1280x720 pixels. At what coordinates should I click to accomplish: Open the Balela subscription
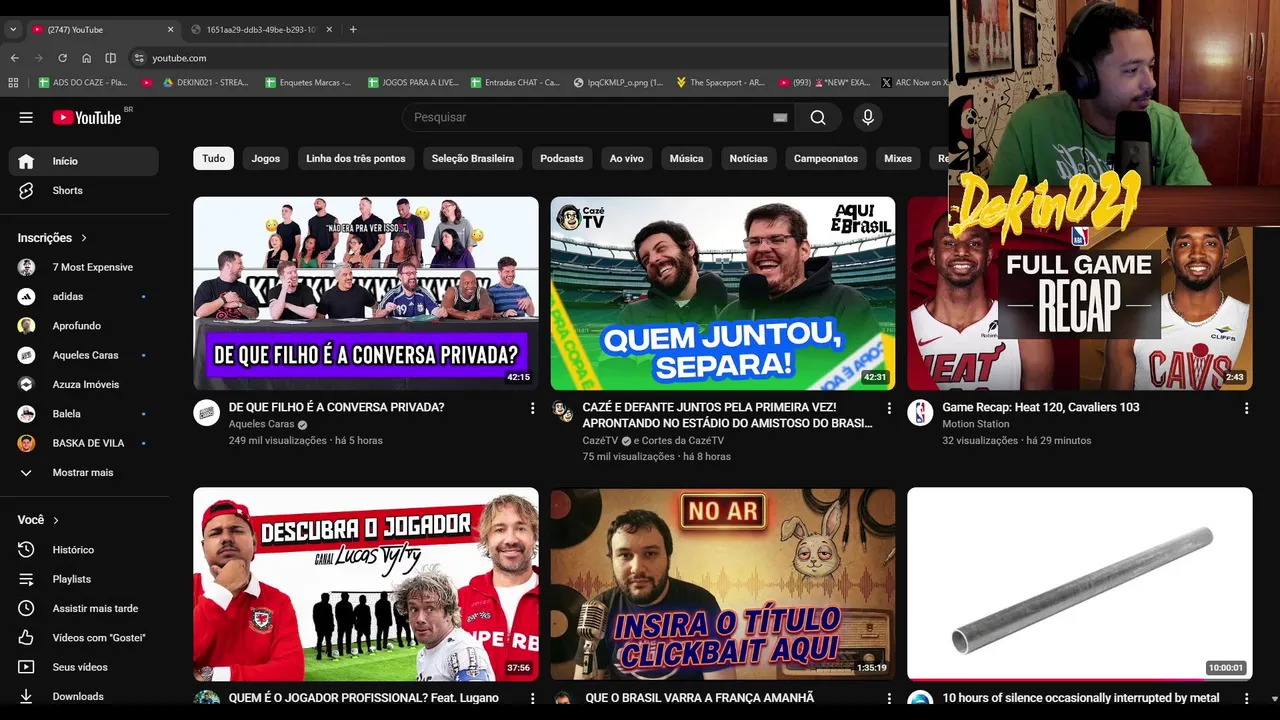click(x=84, y=413)
